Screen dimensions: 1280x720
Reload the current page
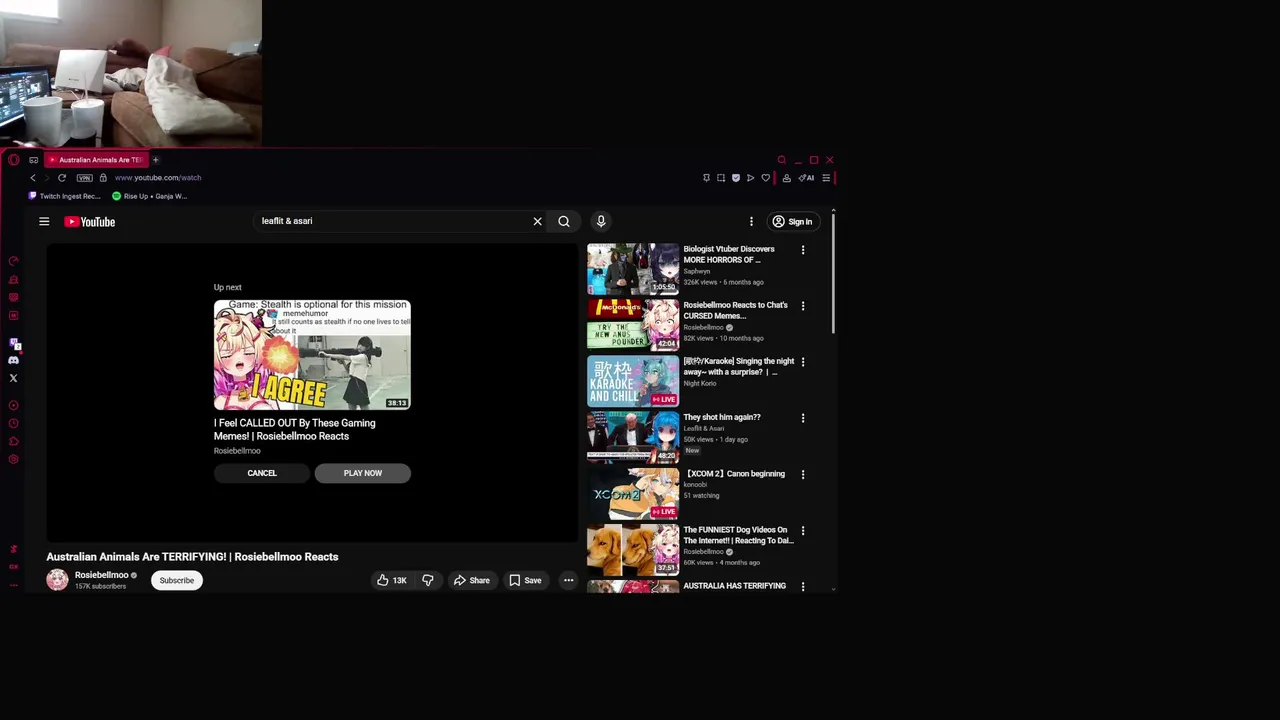(x=62, y=178)
